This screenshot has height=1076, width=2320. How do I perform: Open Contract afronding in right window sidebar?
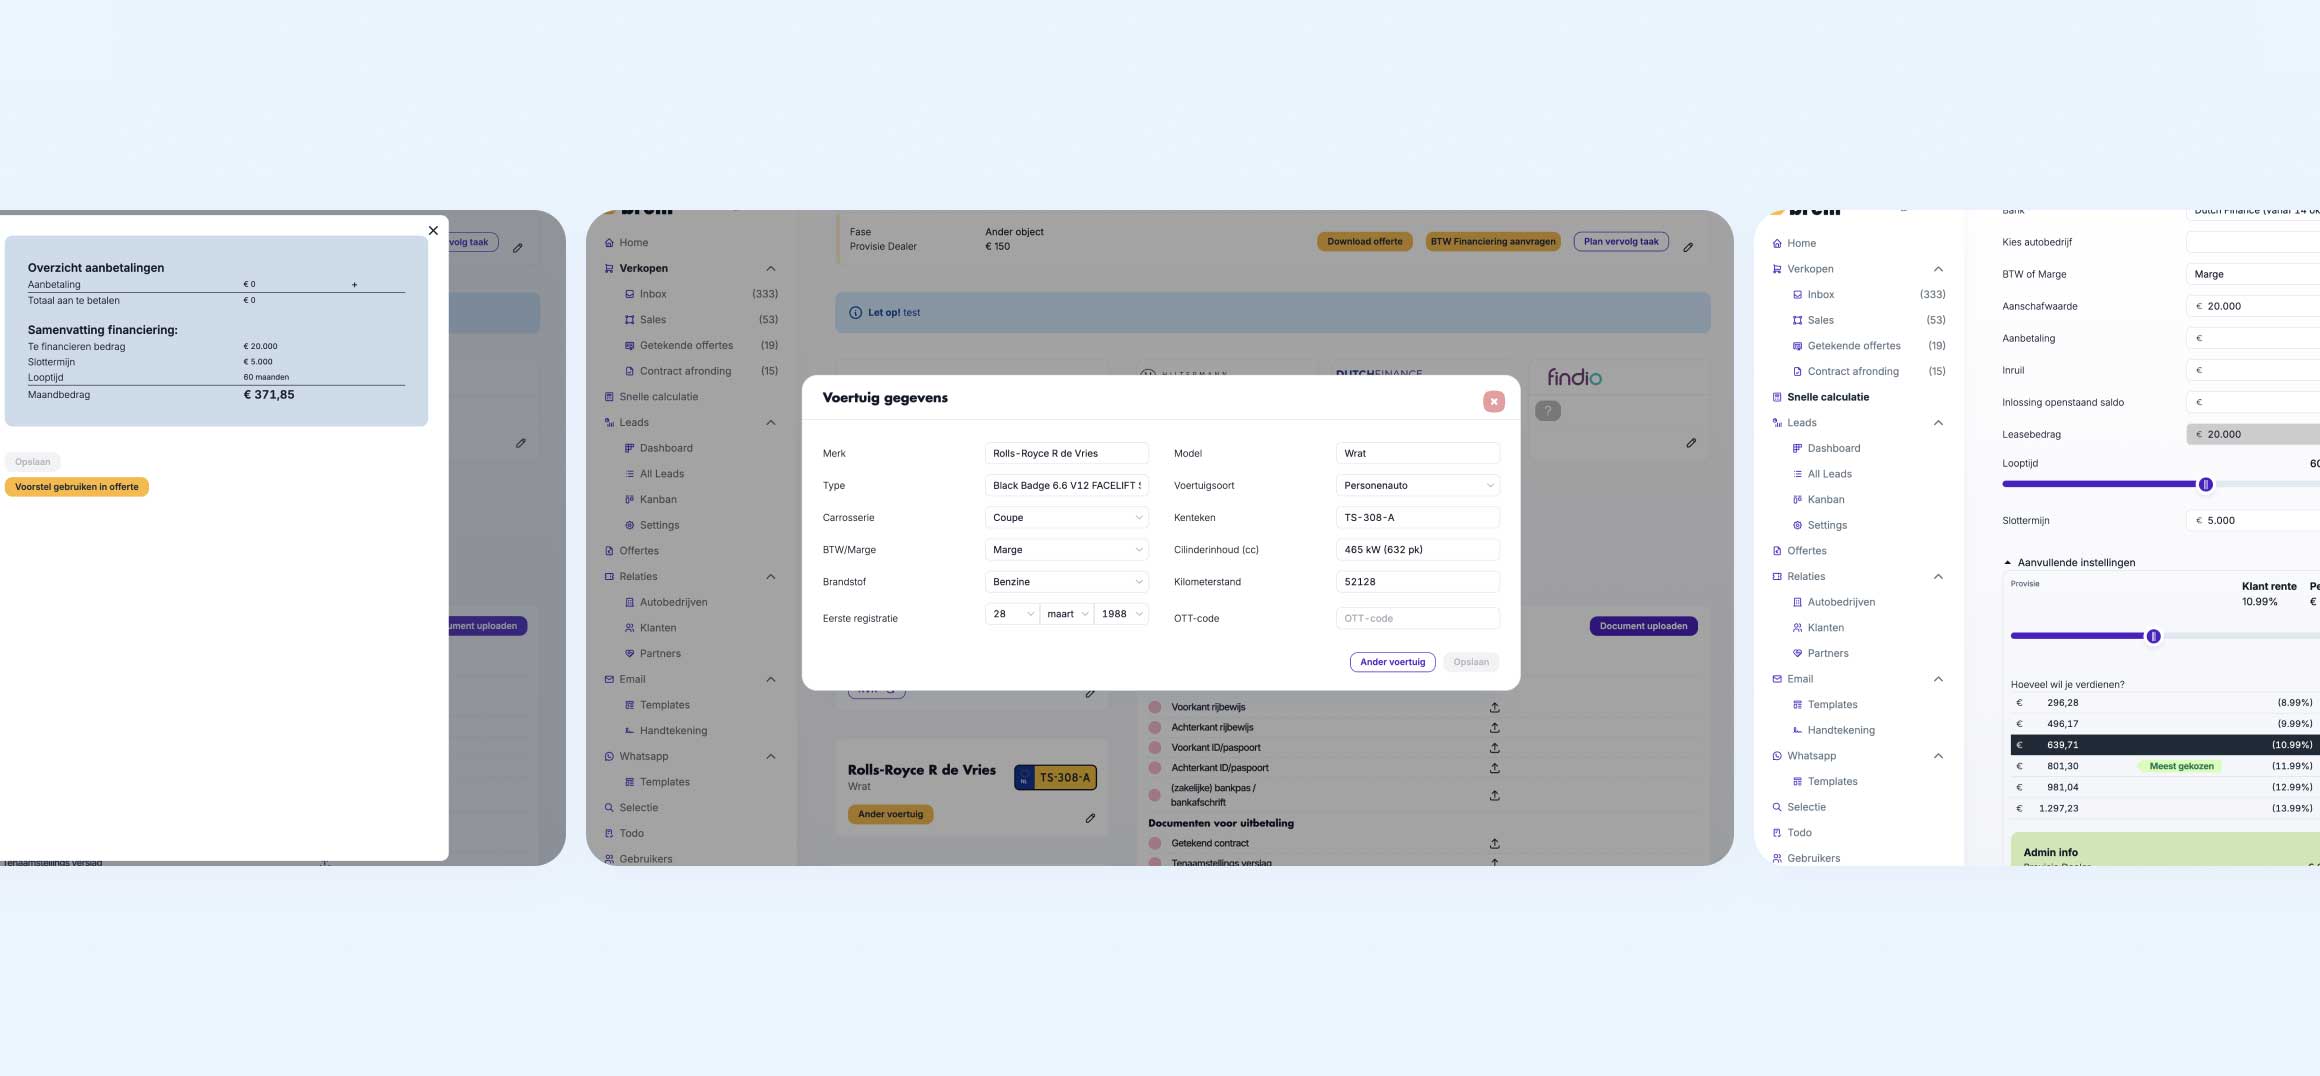click(x=1853, y=371)
